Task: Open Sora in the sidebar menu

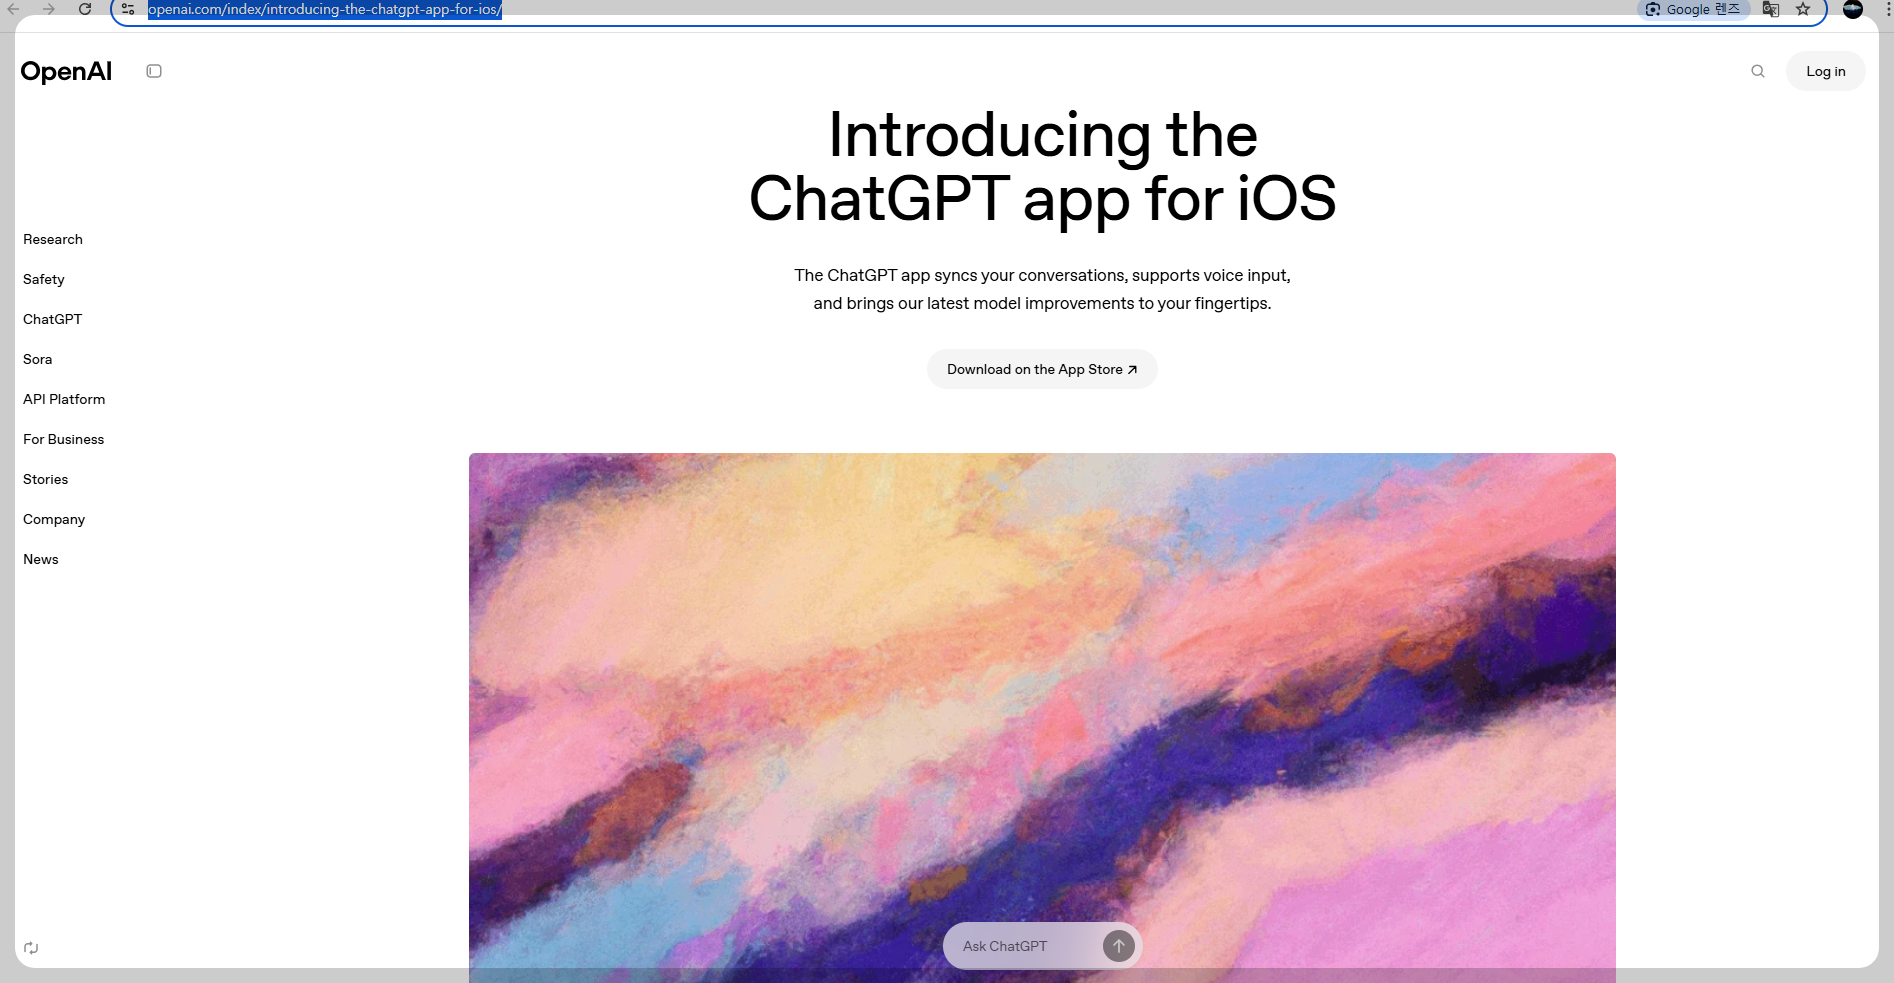Action: pyautogui.click(x=38, y=359)
